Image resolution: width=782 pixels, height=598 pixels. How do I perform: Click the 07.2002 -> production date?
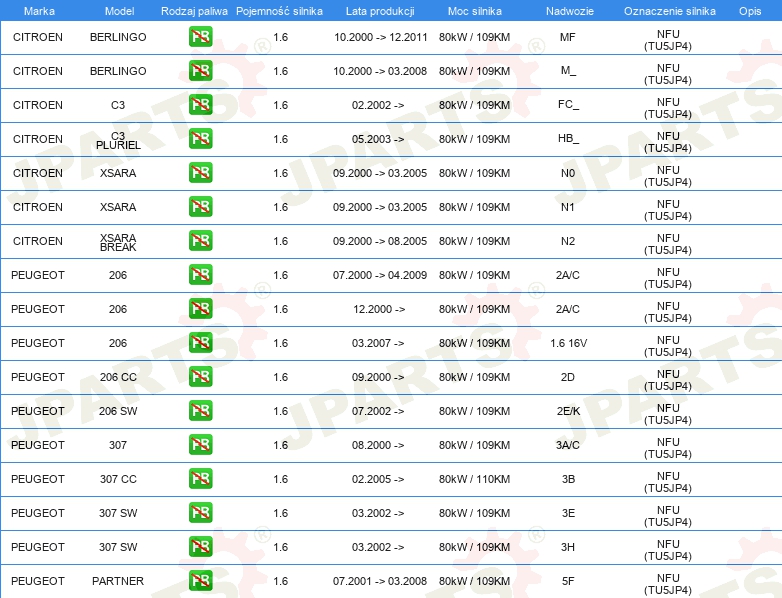tap(378, 411)
